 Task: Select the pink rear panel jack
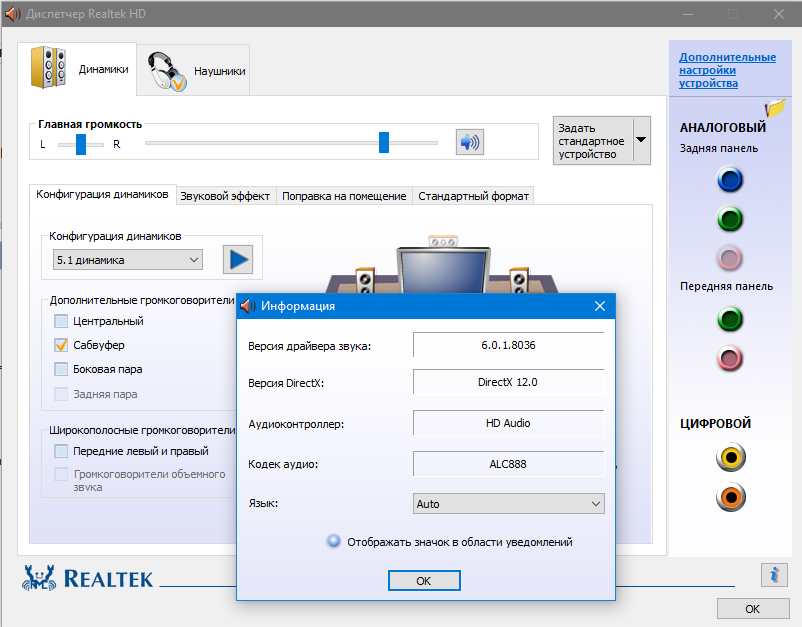730,258
